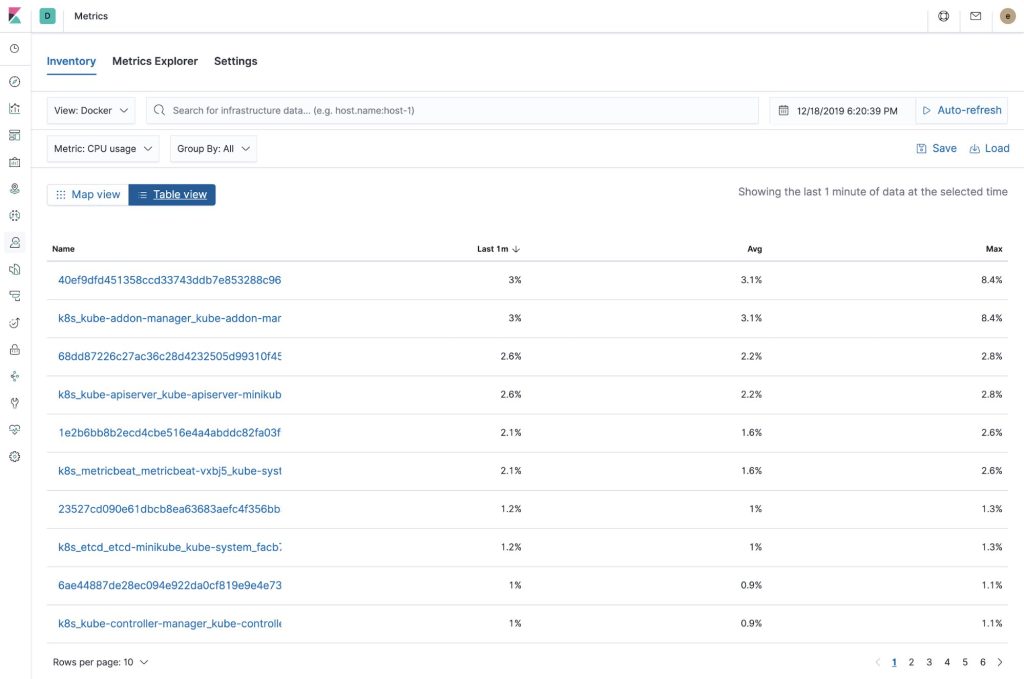Go to page 3 of results
This screenshot has width=1024, height=679.
(x=929, y=662)
